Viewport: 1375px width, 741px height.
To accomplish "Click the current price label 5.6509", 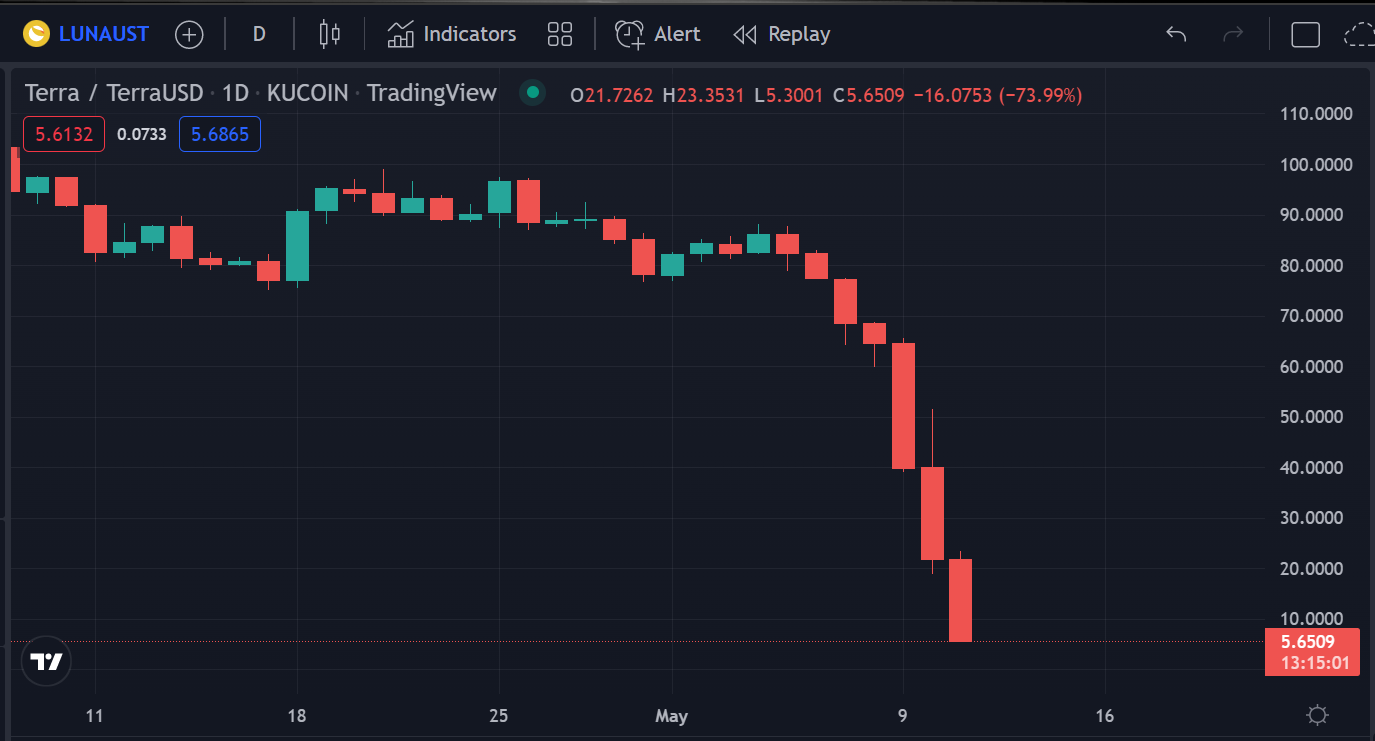I will (x=1312, y=652).
